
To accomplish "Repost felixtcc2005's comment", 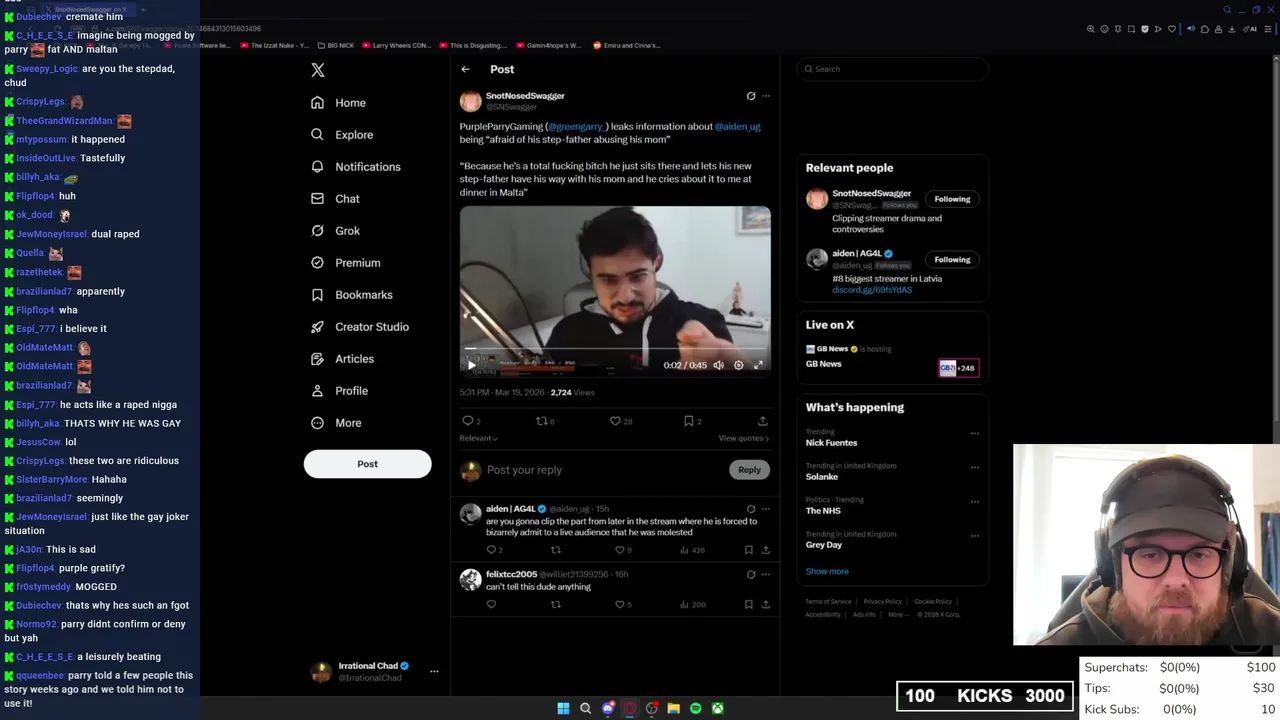I will click(556, 604).
